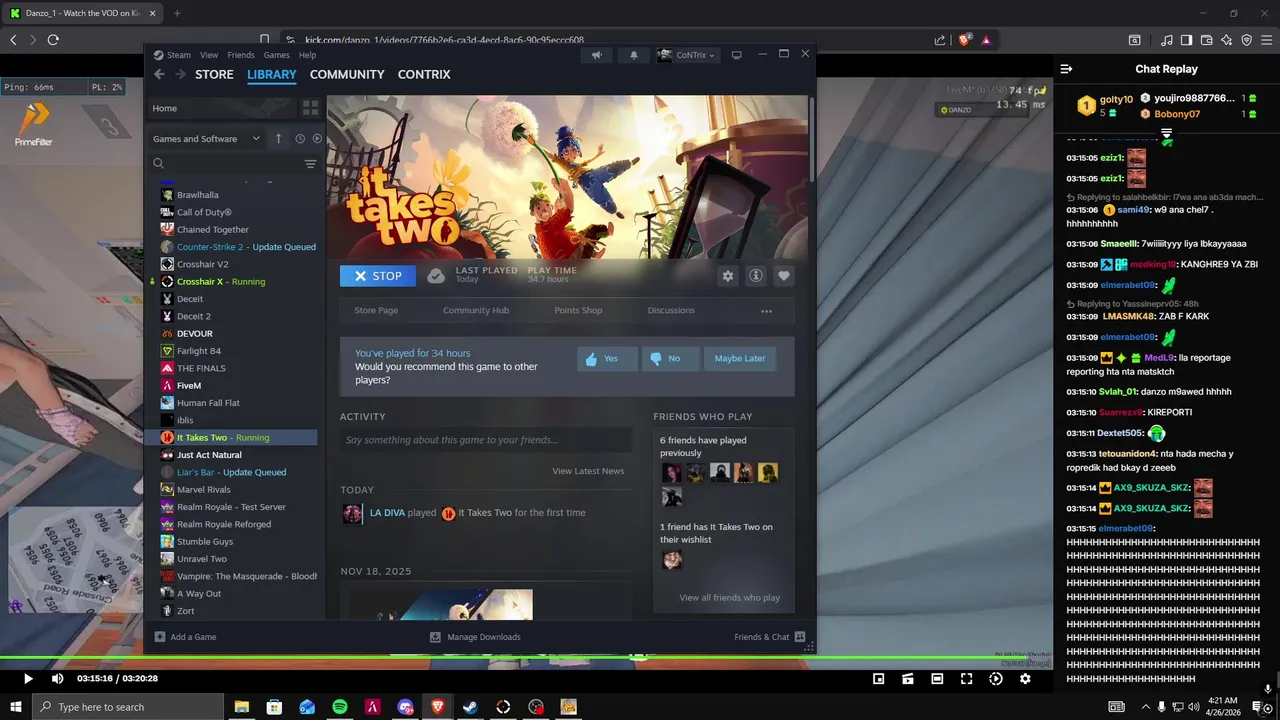
Task: Mute the Kick video volume
Action: [x=57, y=679]
